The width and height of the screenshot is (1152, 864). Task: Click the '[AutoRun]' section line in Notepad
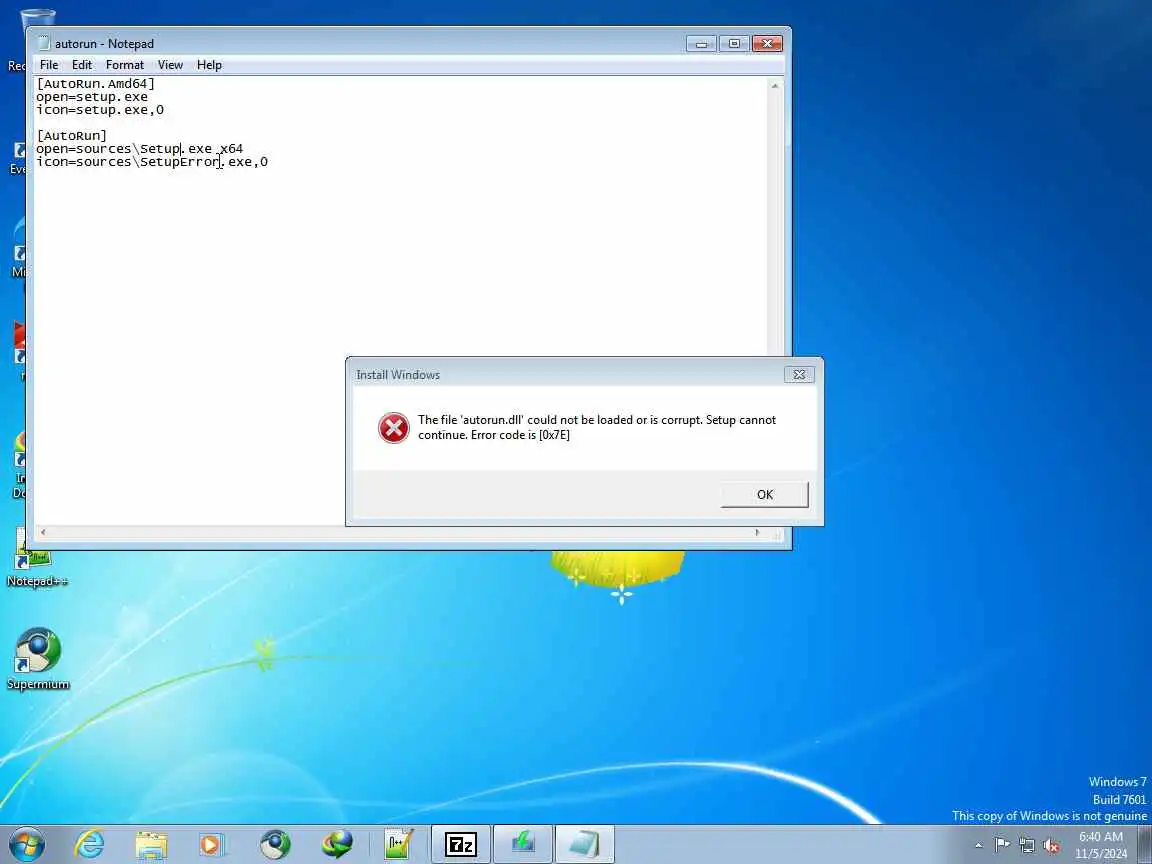point(71,136)
